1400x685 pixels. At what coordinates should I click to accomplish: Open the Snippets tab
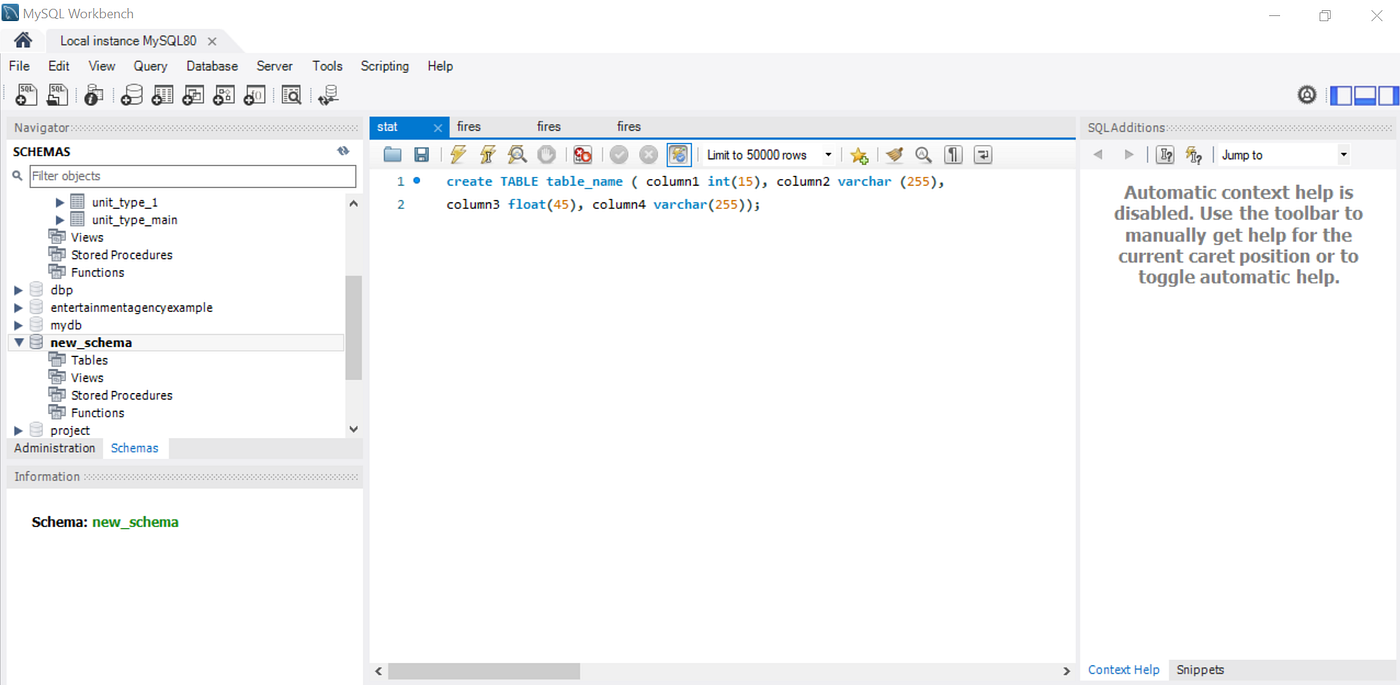click(x=1200, y=670)
